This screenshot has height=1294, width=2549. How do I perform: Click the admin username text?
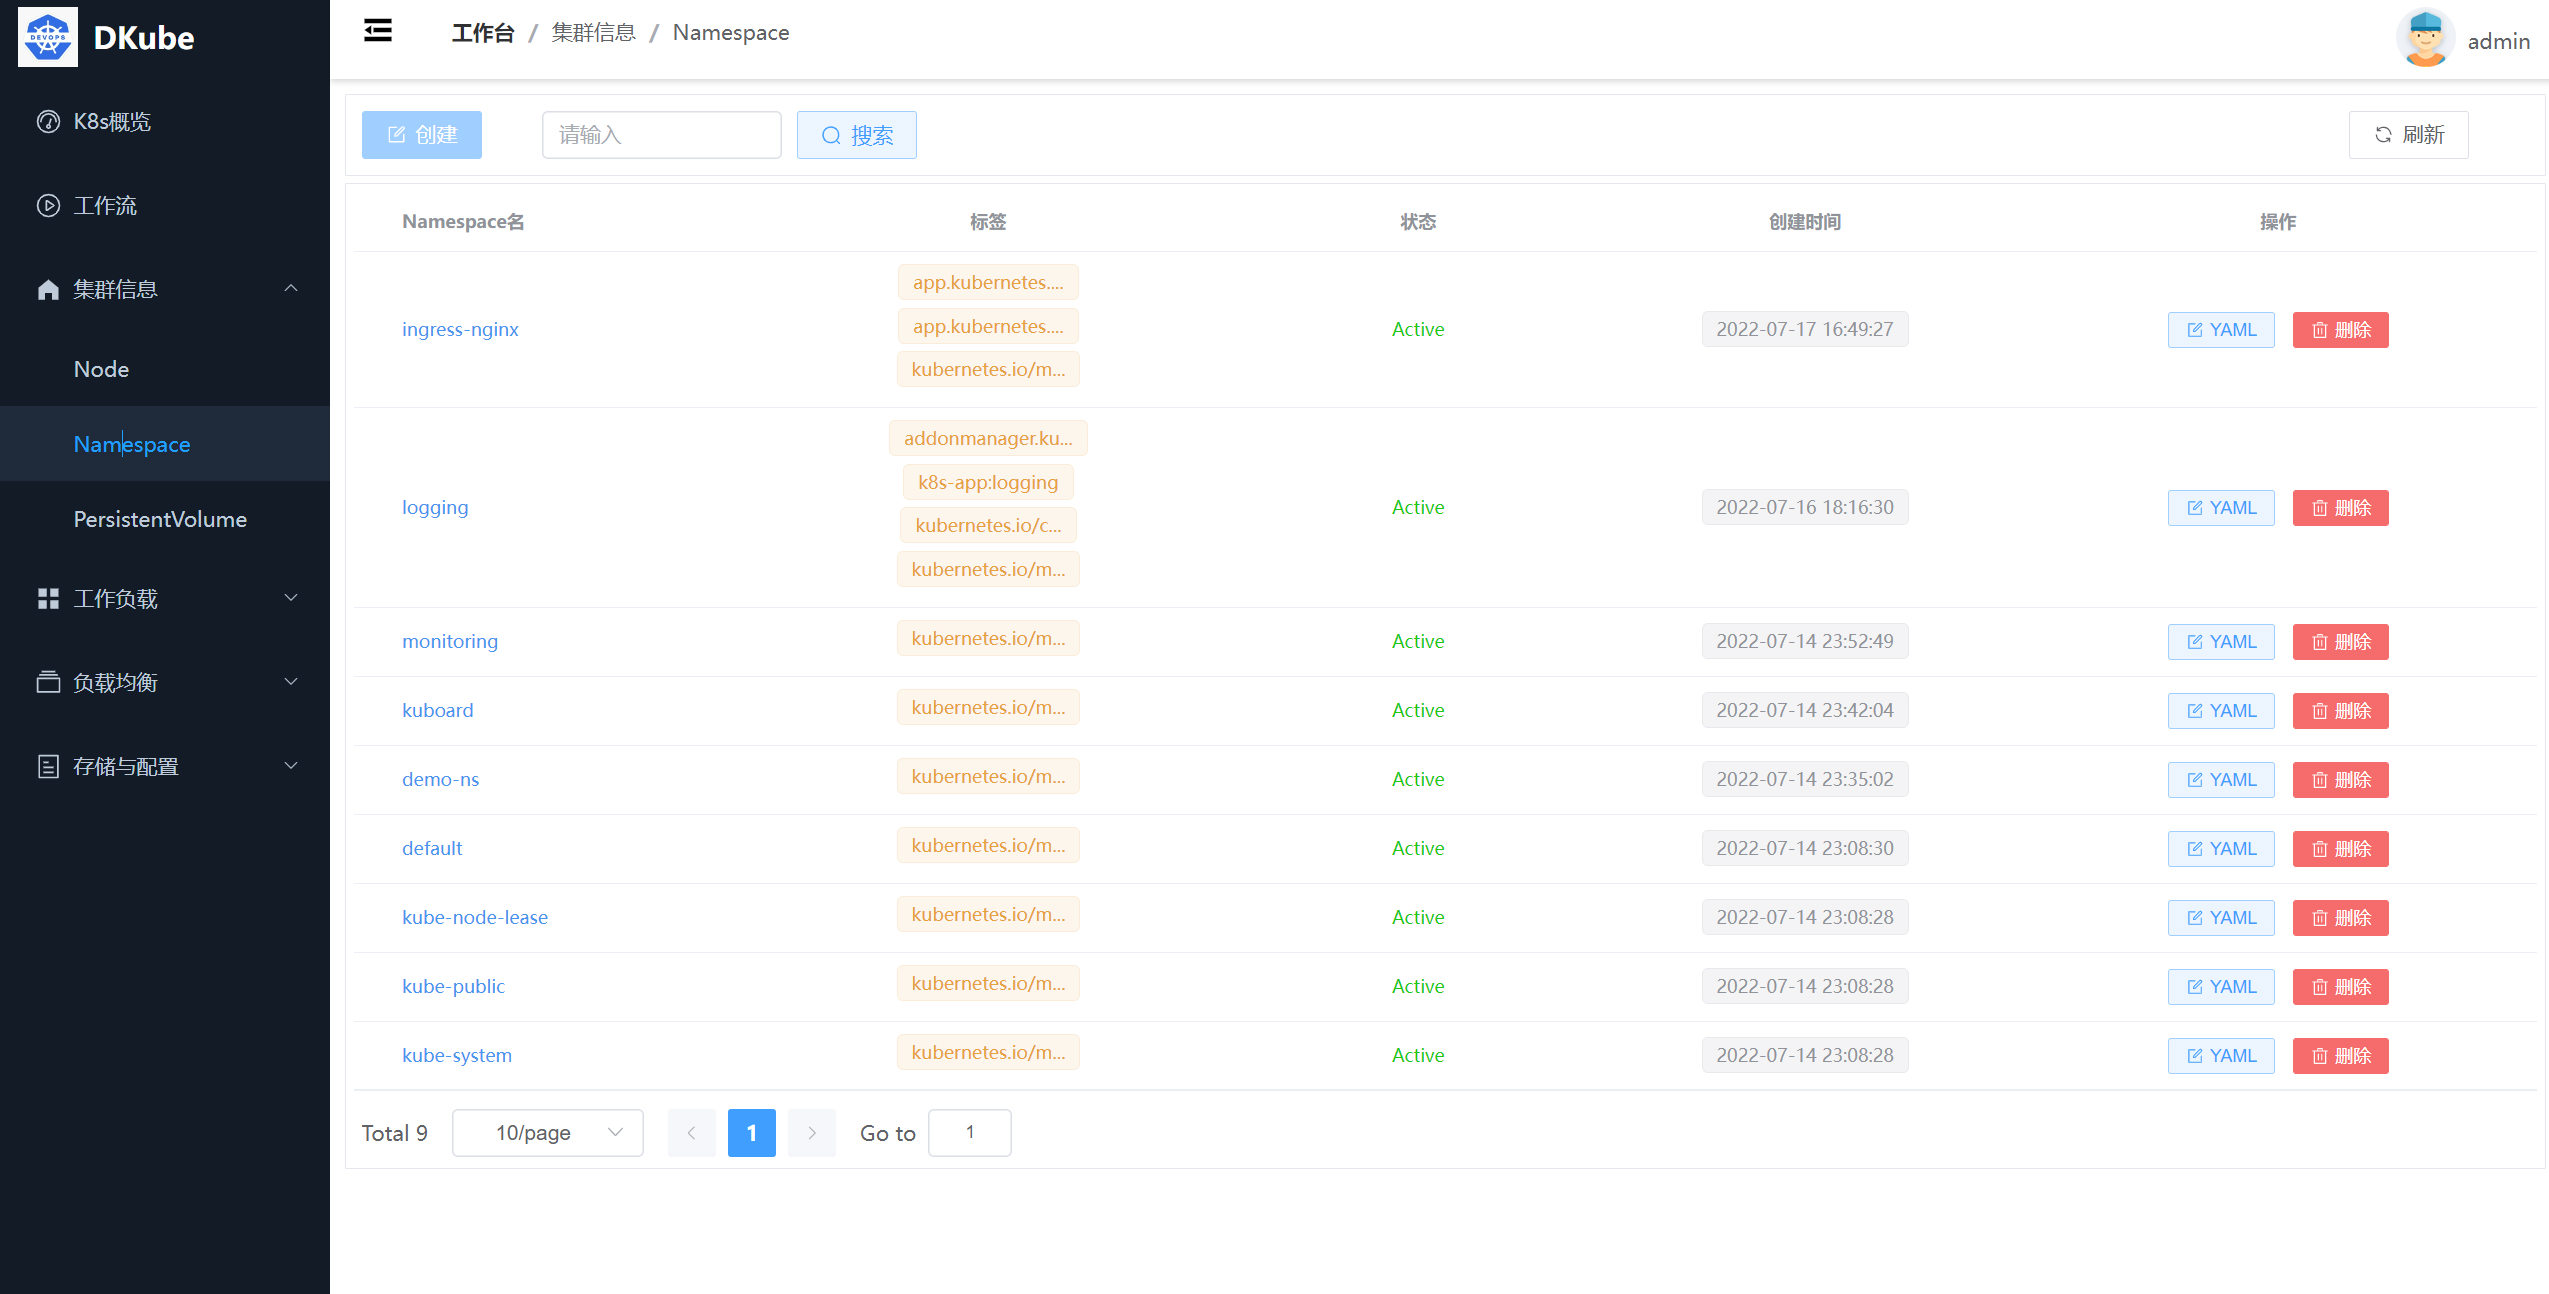[x=2499, y=41]
